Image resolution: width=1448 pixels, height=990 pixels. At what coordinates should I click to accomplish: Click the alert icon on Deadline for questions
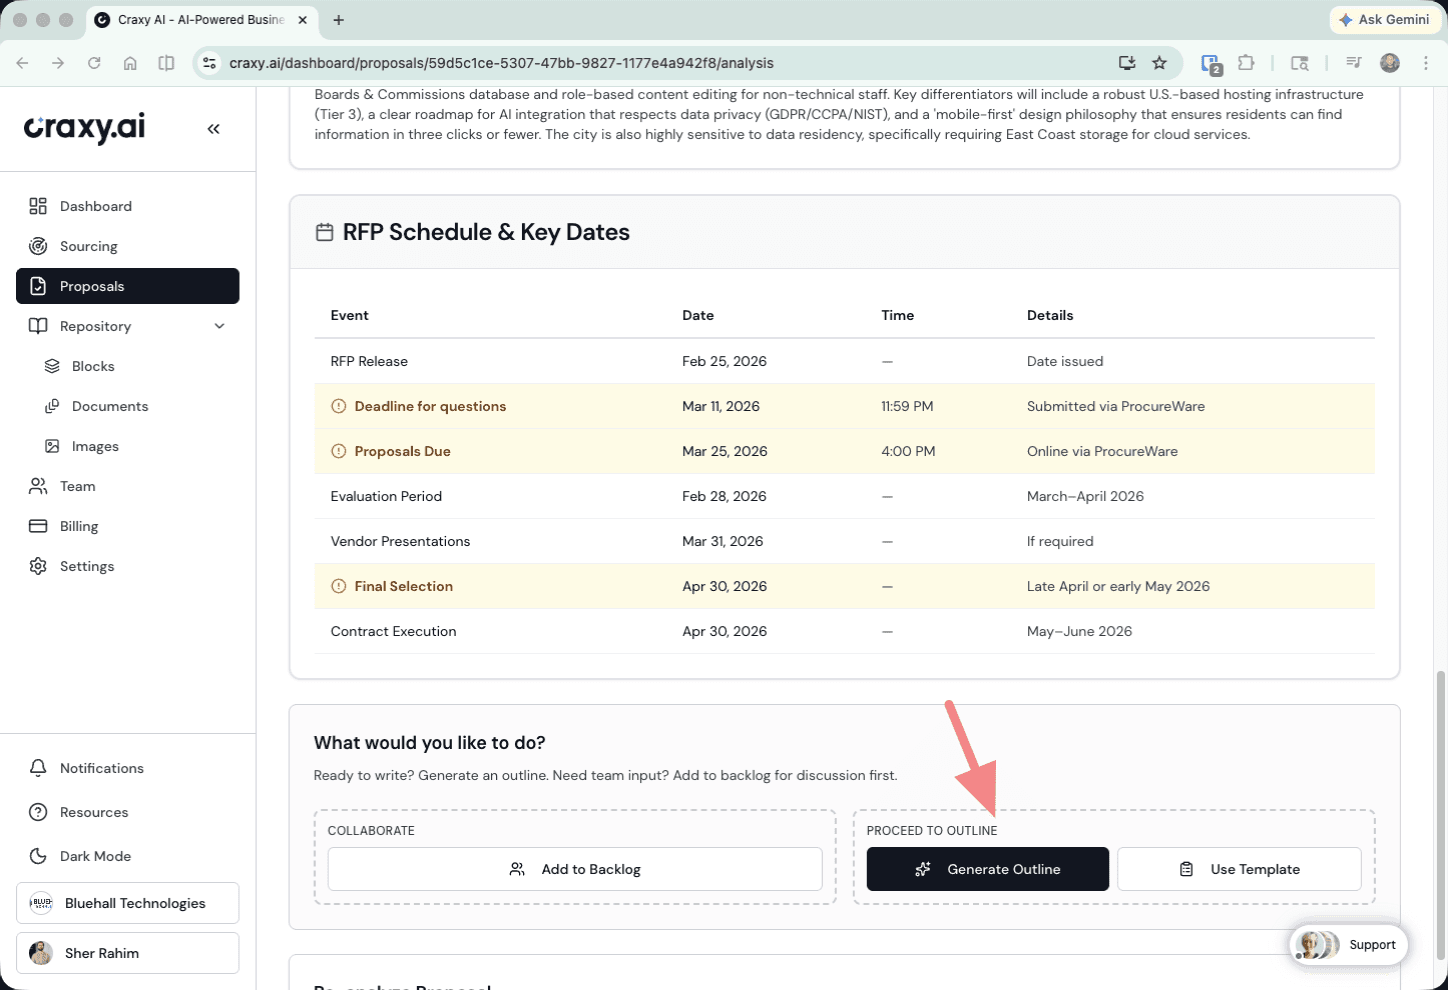(339, 406)
